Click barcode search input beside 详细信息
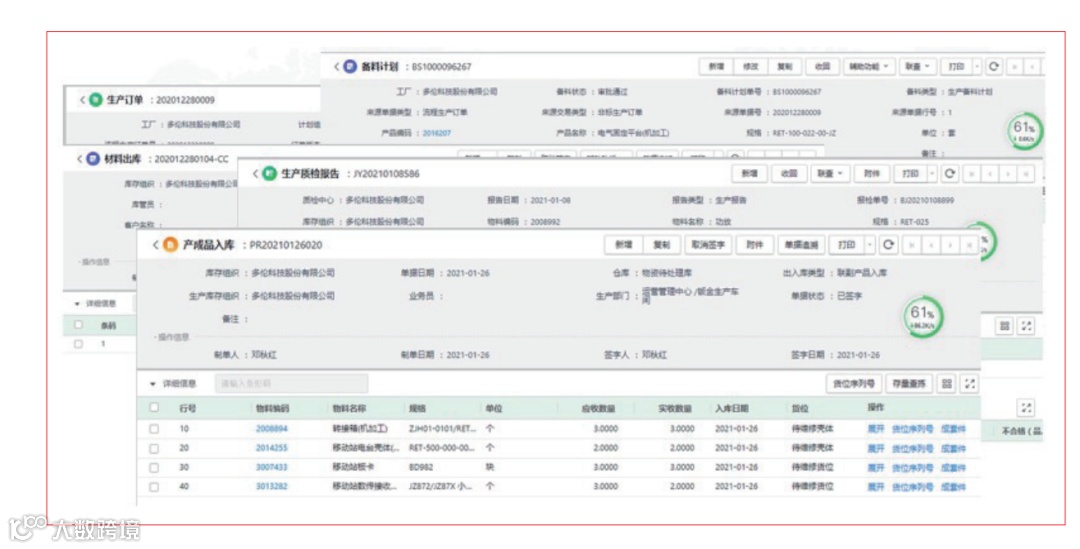The height and width of the screenshot is (549, 1080). pyautogui.click(x=291, y=384)
